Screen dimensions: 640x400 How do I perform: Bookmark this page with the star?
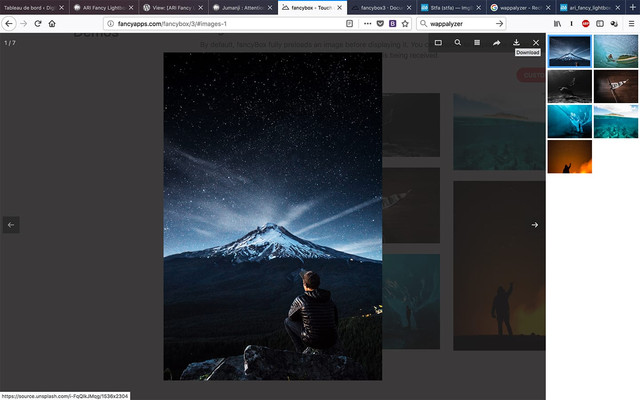[405, 24]
